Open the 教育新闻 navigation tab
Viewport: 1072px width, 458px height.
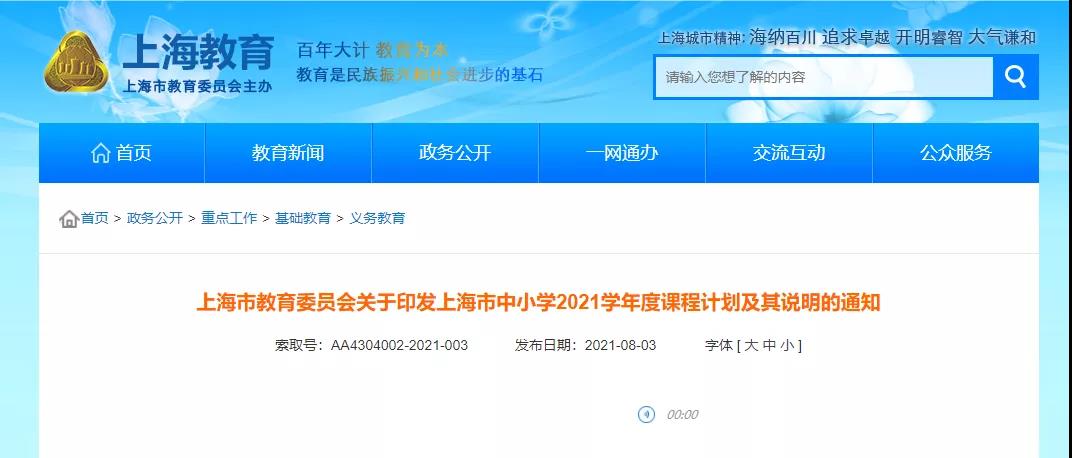288,152
